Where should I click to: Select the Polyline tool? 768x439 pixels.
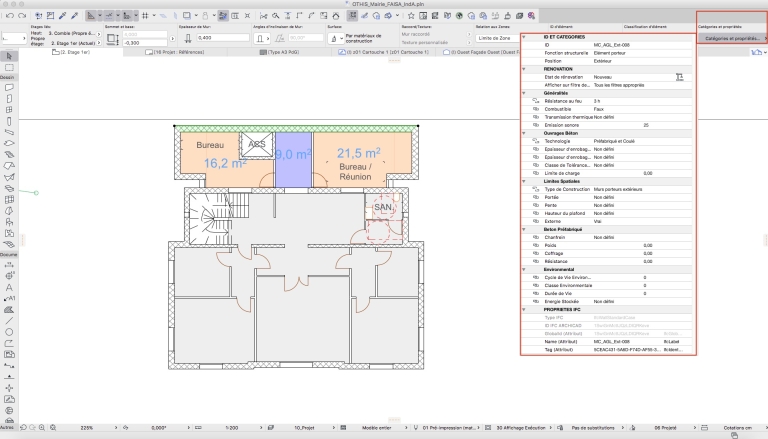(9, 343)
